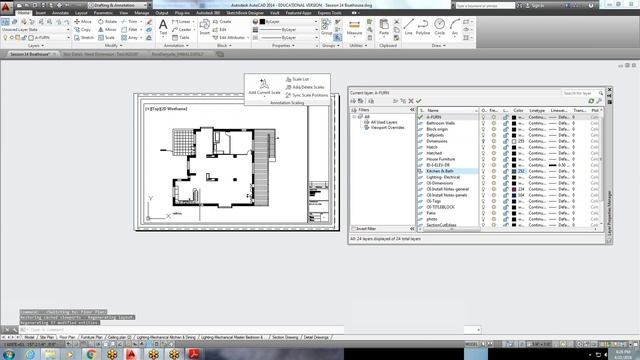The image size is (640, 360).
Task: Toggle lock for Hatch layer
Action: point(505,147)
